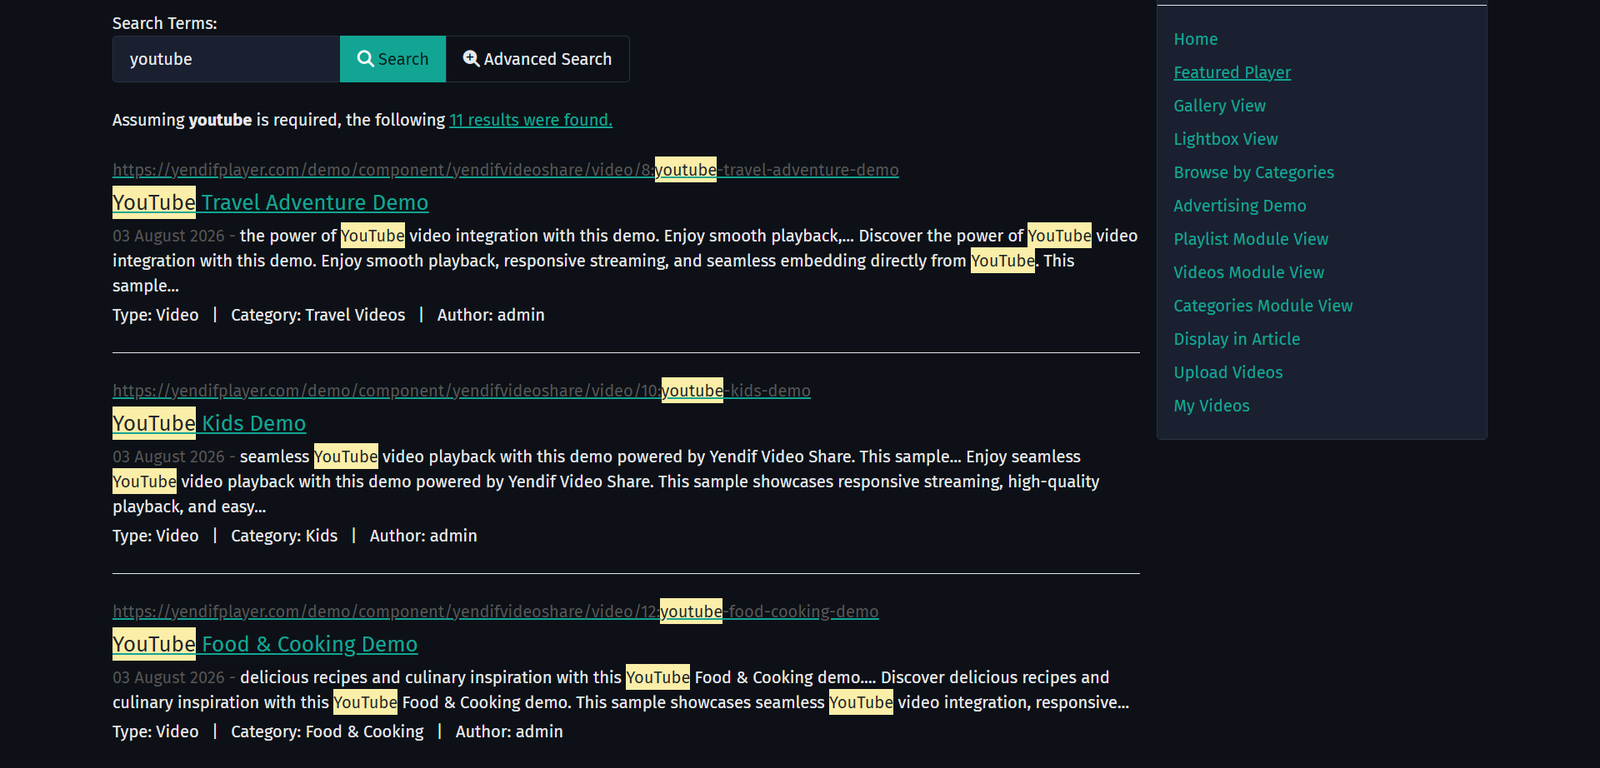Screen dimensions: 1600x768
Task: Click the magnifier icon in Search button
Action: point(366,59)
